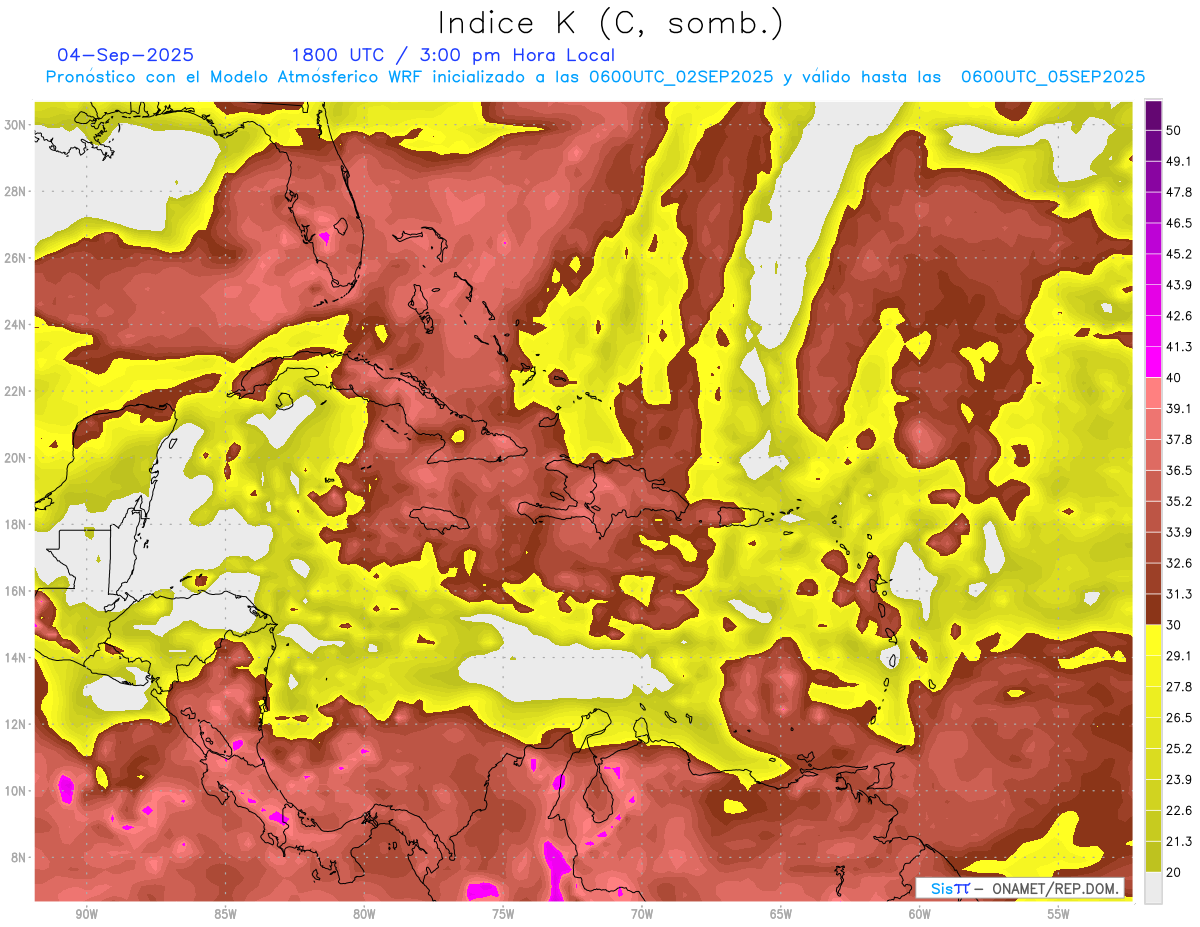The width and height of the screenshot is (1200, 927).
Task: Click the '70W' longitude axis label
Action: coord(642,914)
